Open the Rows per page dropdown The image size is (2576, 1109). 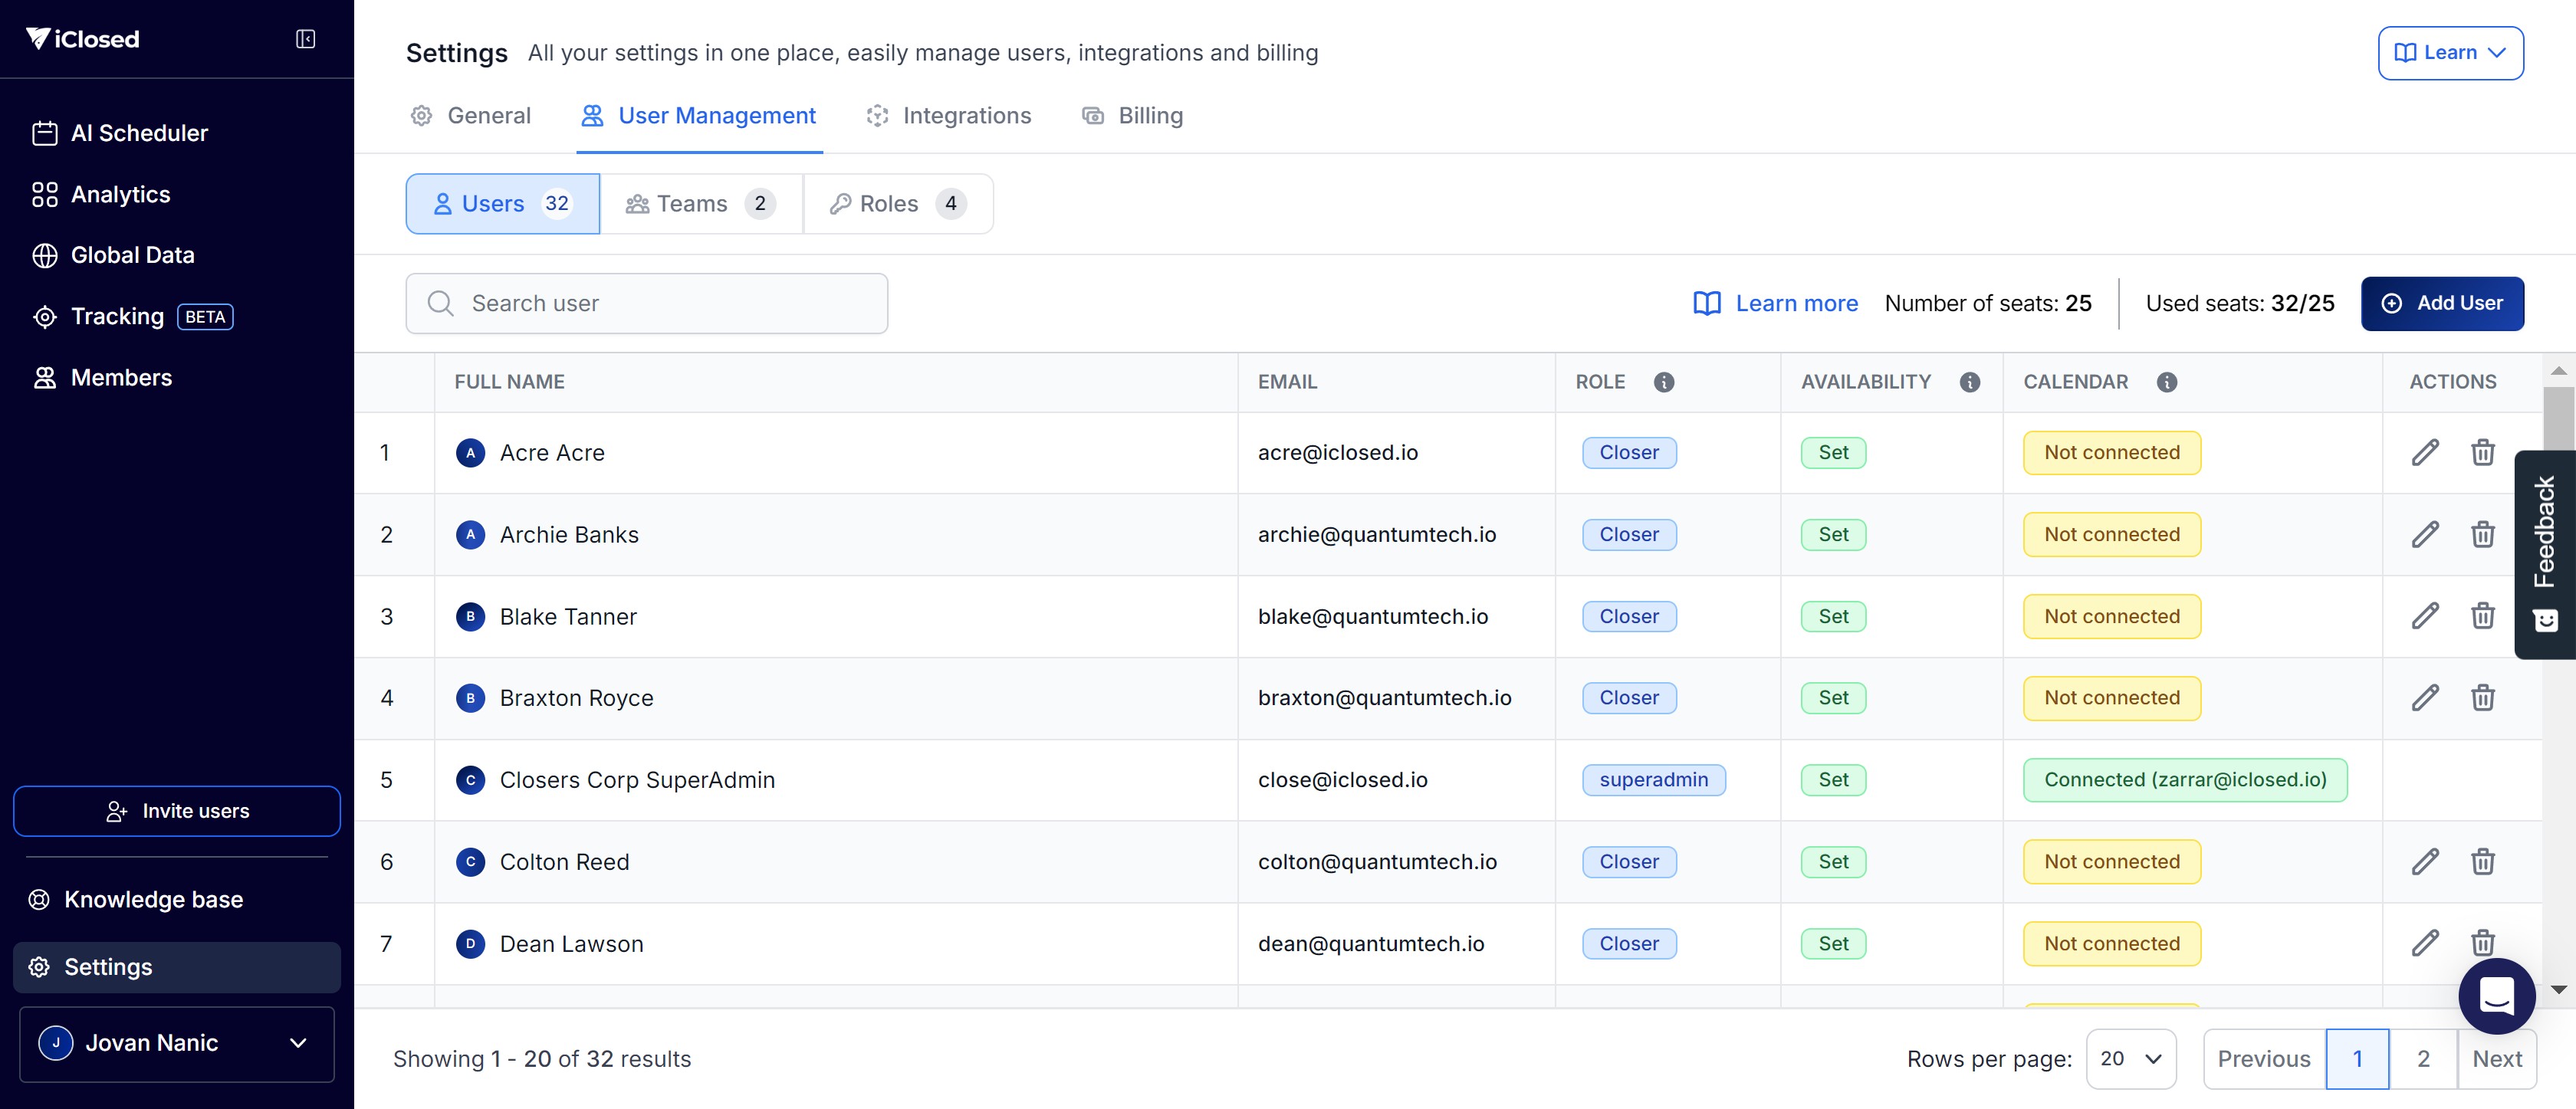coord(2131,1059)
